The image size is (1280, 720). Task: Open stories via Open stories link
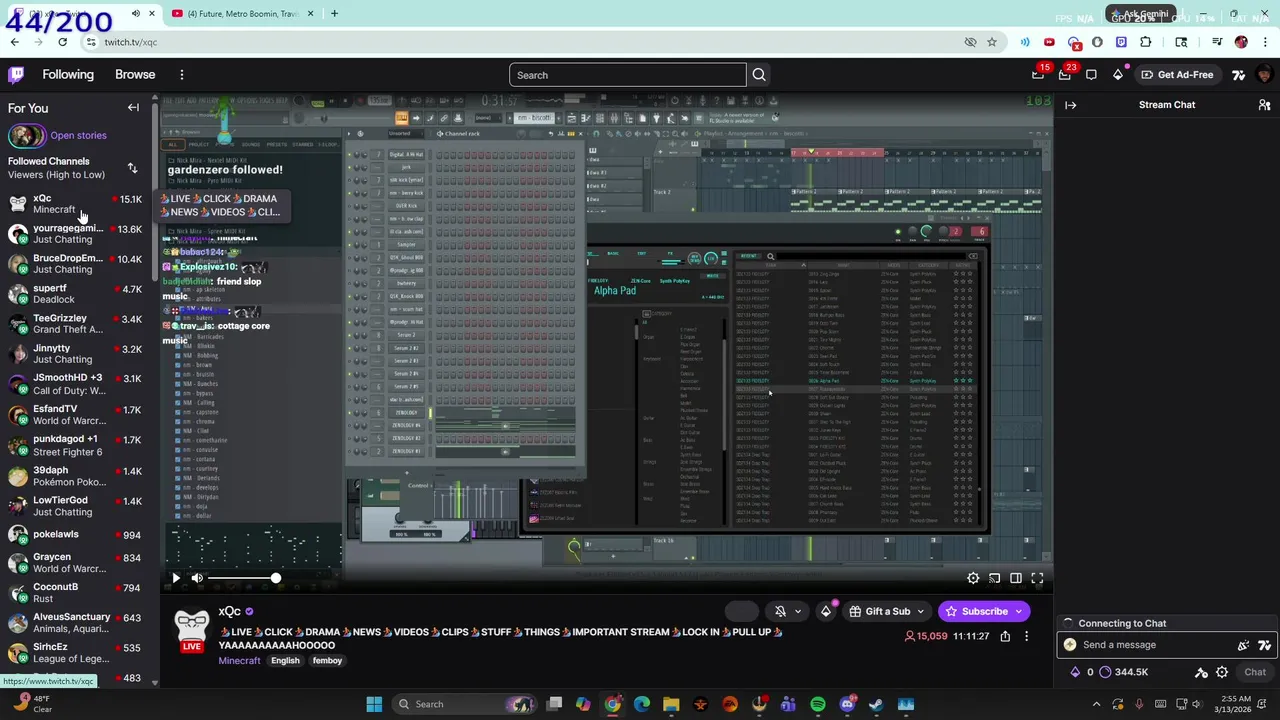[78, 135]
